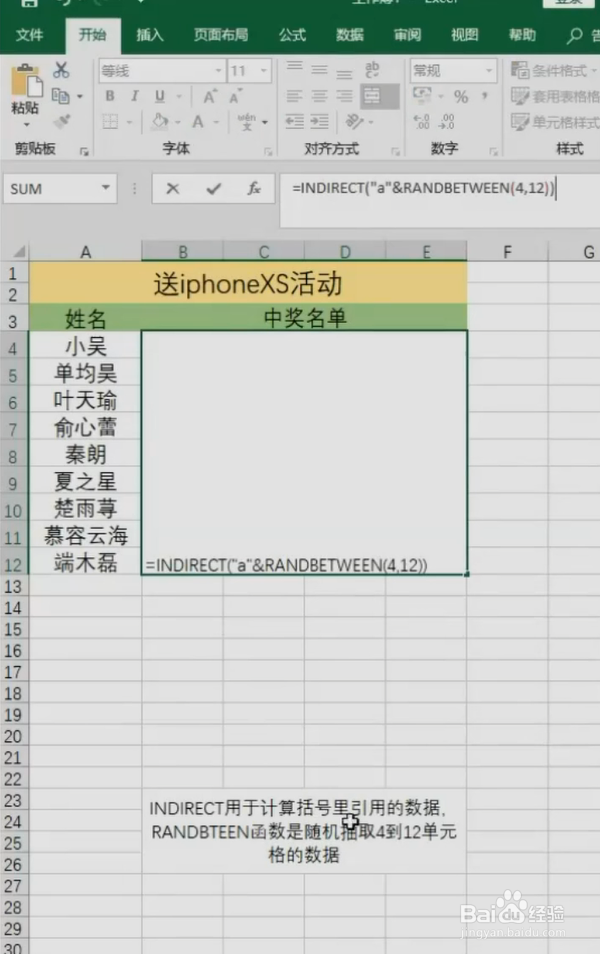Screen dimensions: 600x954
Task: Select cell containing 慕容云海
Action: coord(85,536)
